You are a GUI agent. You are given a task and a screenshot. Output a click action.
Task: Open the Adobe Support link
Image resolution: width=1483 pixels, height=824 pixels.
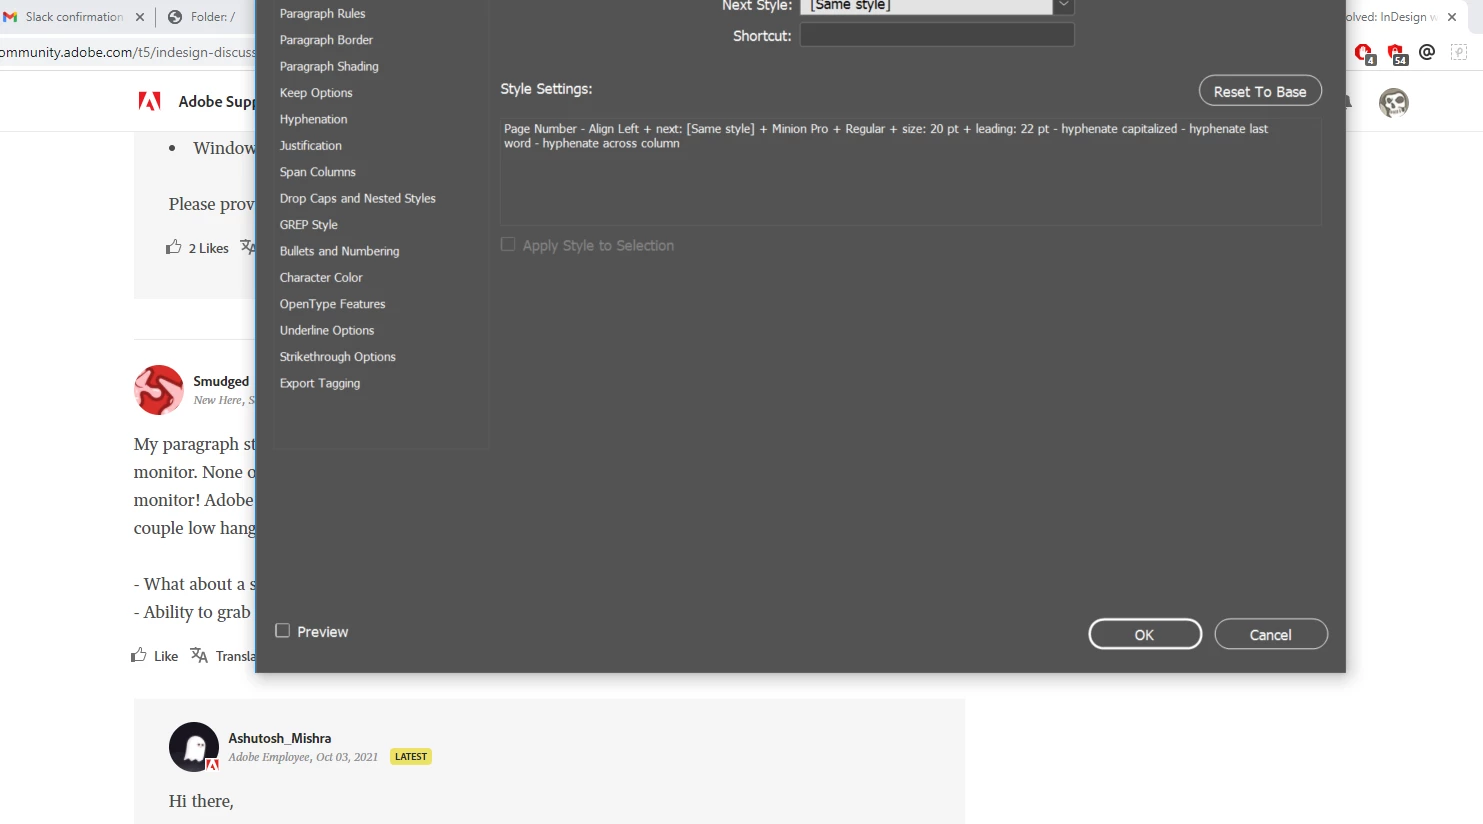tap(217, 102)
